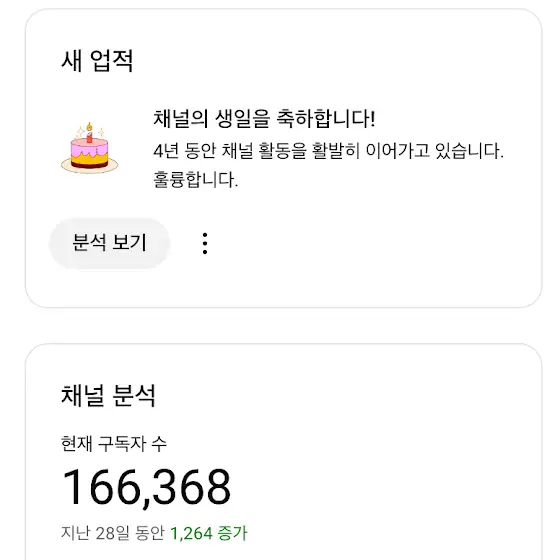This screenshot has height=560, width=560.
Task: Open the three-dot more options menu
Action: click(x=205, y=244)
